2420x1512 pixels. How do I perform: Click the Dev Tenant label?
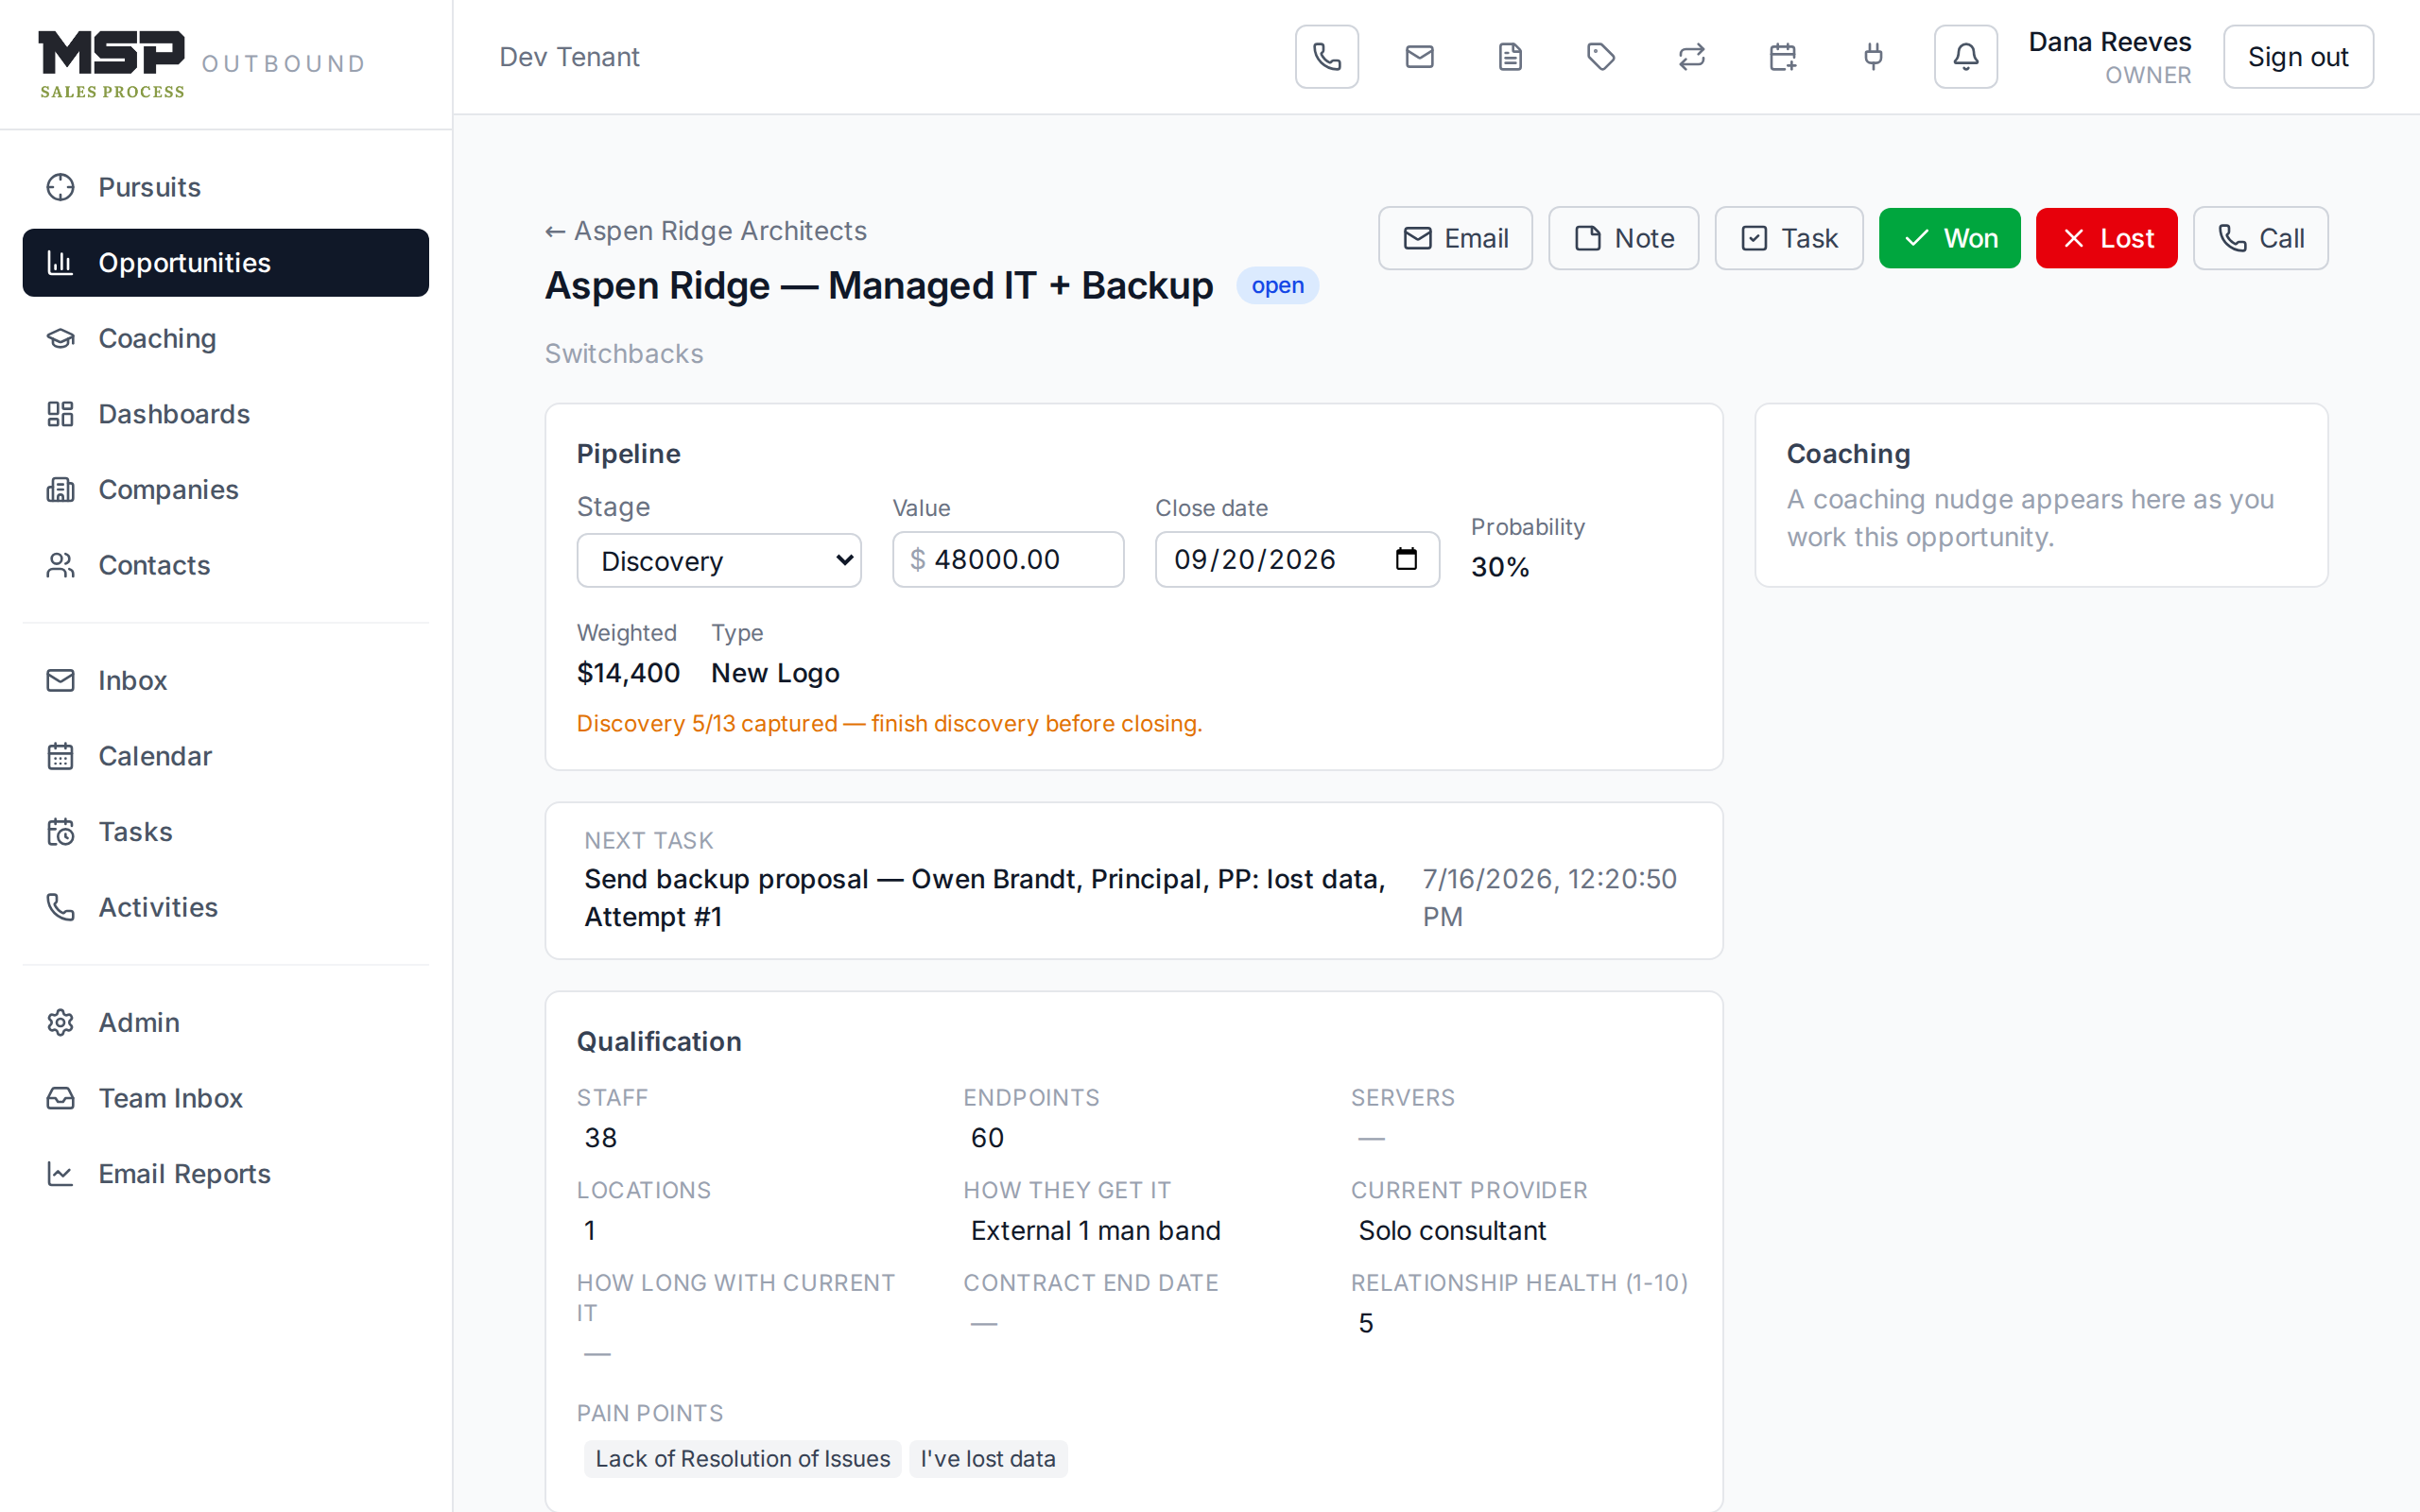pyautogui.click(x=569, y=57)
